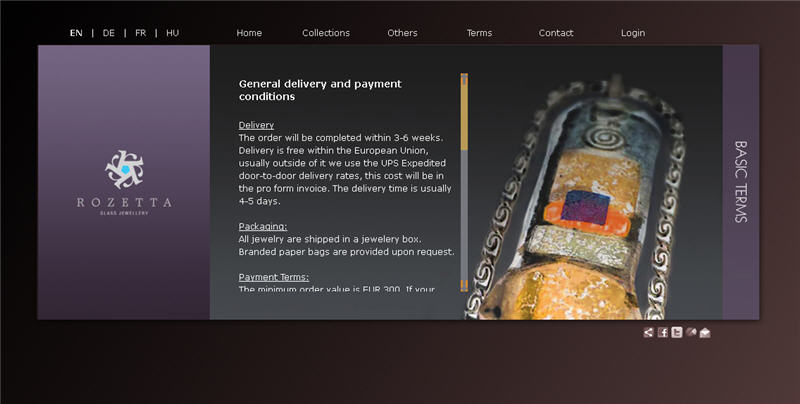The image size is (800, 404).
Task: Open the Twitter share icon
Action: click(x=677, y=333)
